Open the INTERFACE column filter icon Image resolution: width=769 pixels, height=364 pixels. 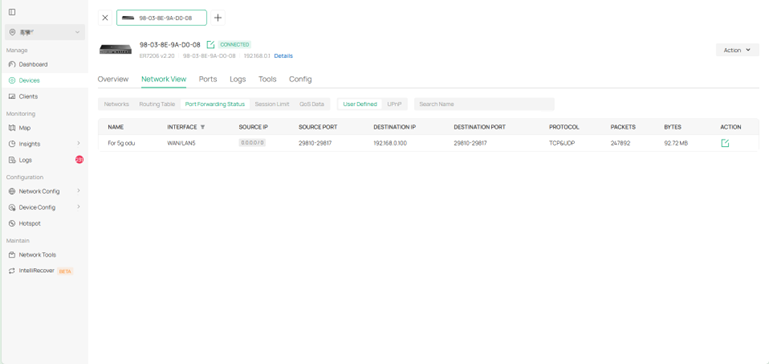tap(203, 127)
